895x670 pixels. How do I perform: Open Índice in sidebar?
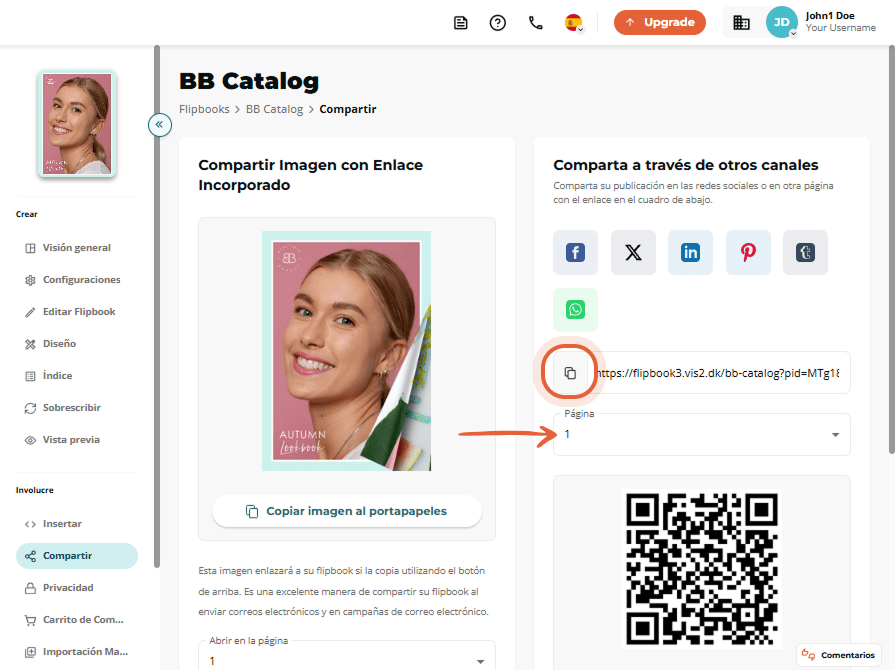tap(76, 376)
